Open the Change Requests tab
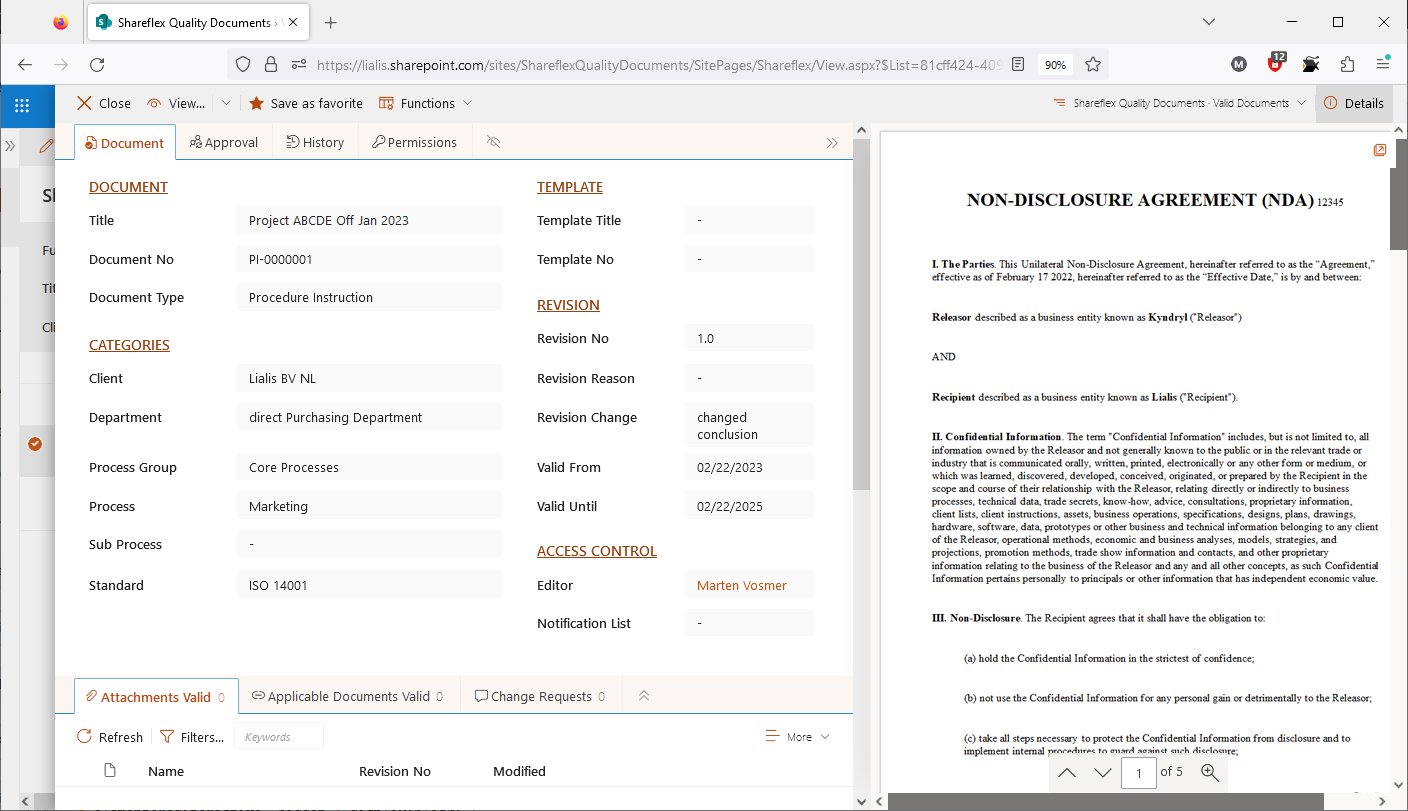This screenshot has width=1408, height=811. point(541,696)
